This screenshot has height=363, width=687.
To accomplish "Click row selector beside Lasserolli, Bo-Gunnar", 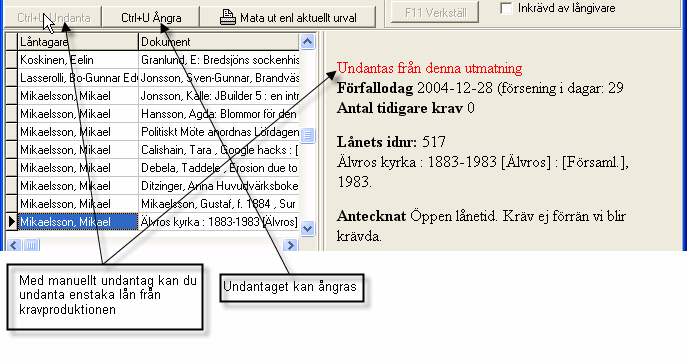I will tap(11, 78).
